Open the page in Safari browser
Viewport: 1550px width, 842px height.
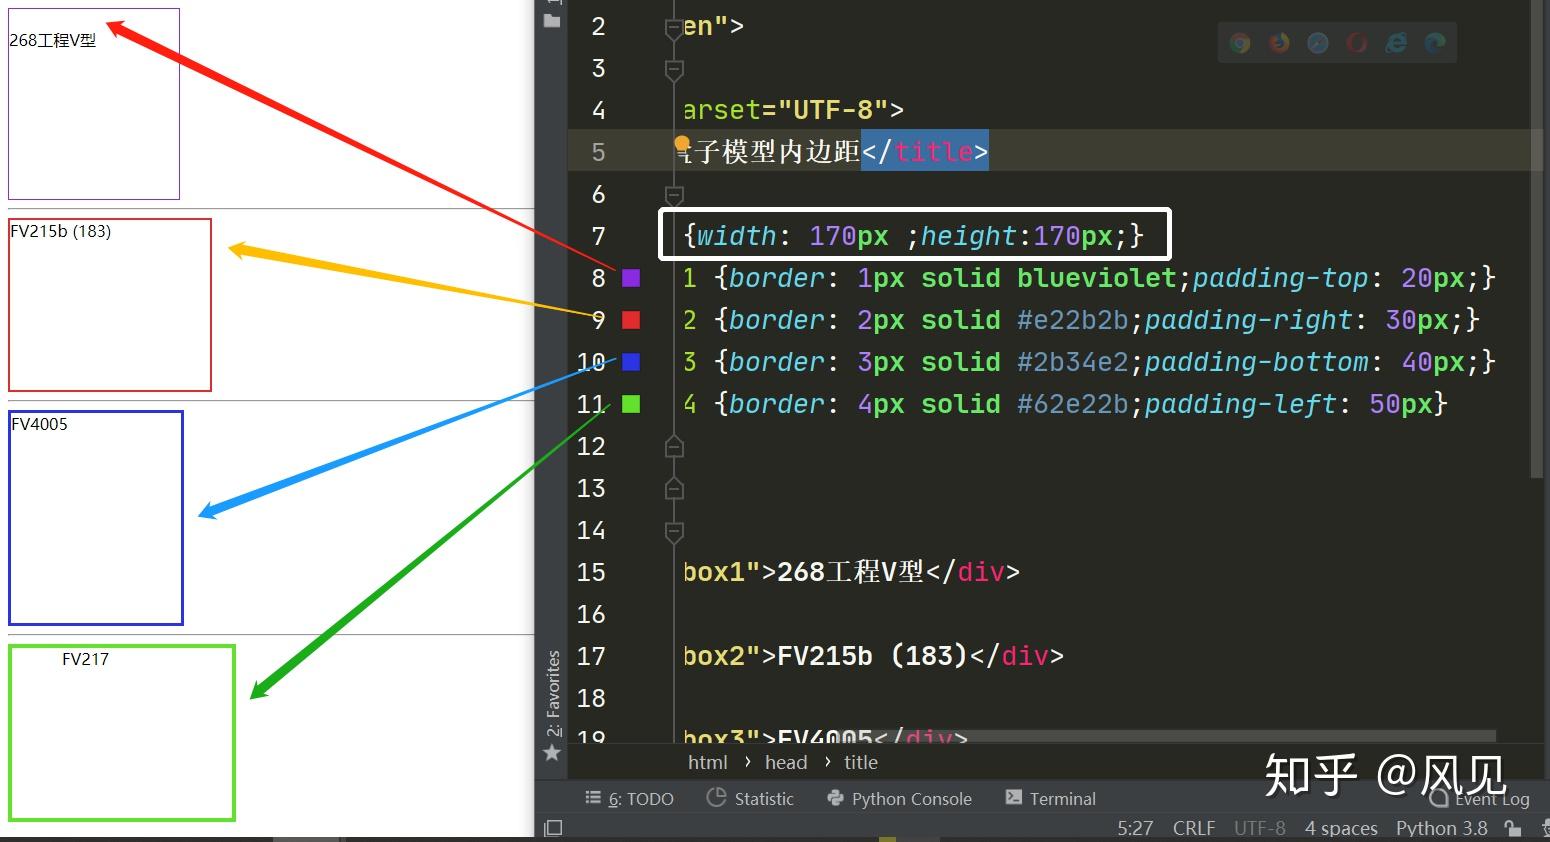[x=1318, y=43]
